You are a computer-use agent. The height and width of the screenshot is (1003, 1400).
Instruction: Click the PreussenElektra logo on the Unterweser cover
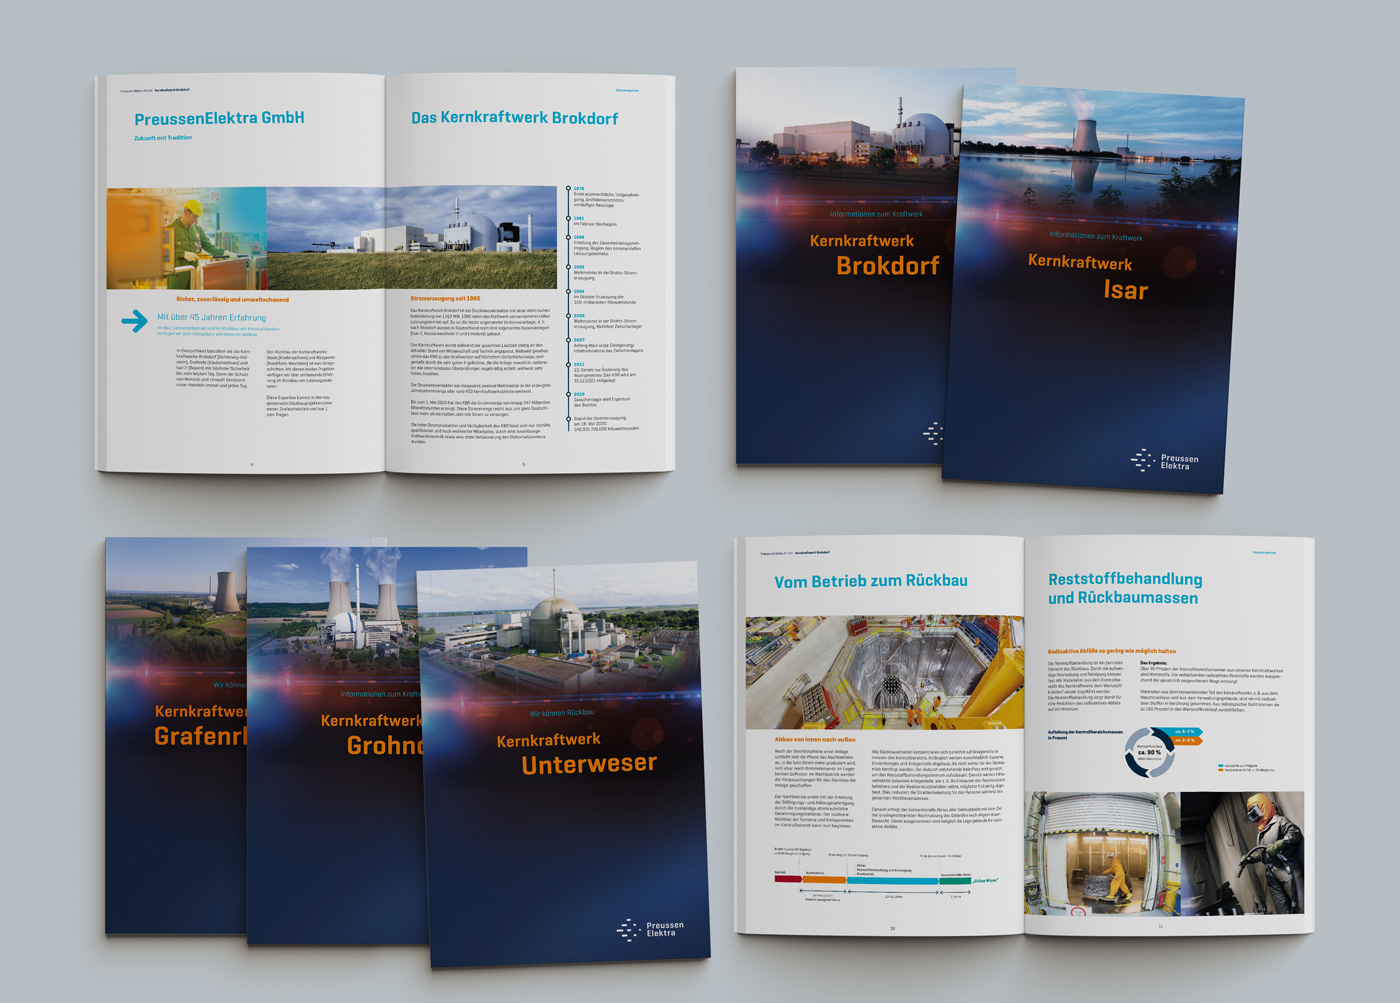pos(651,929)
